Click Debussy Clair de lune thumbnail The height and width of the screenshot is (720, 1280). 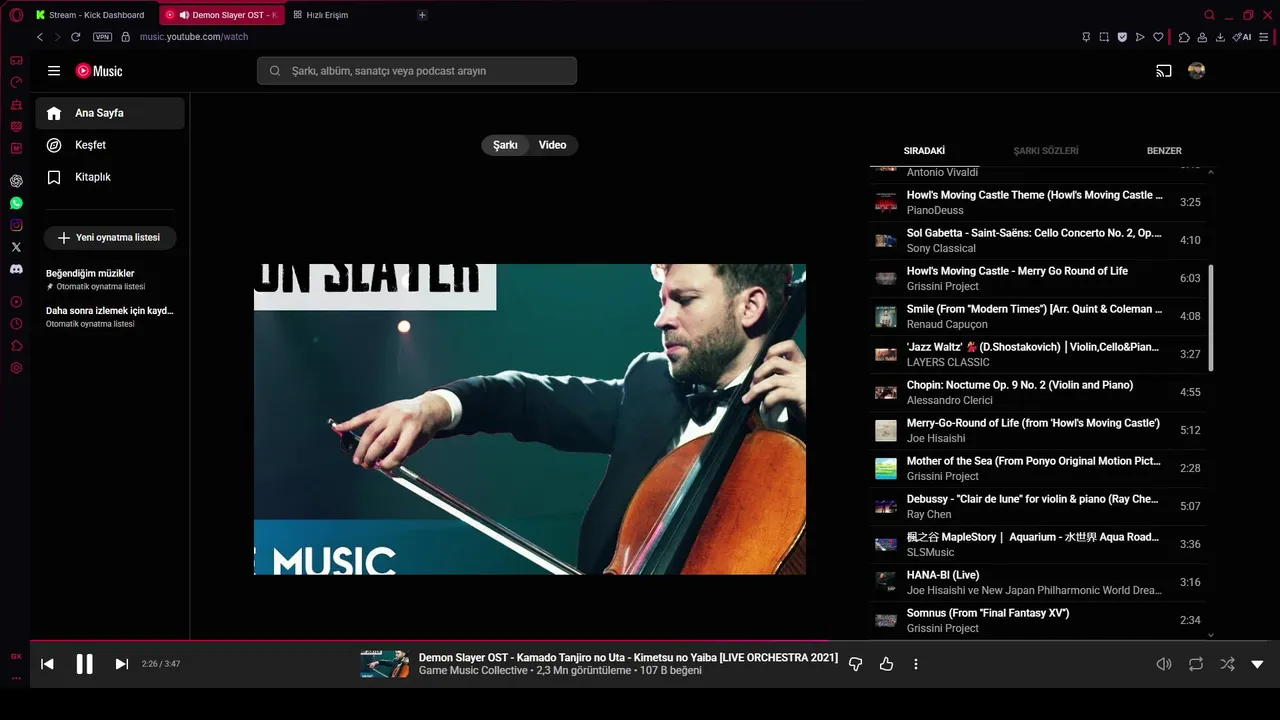pyautogui.click(x=886, y=507)
